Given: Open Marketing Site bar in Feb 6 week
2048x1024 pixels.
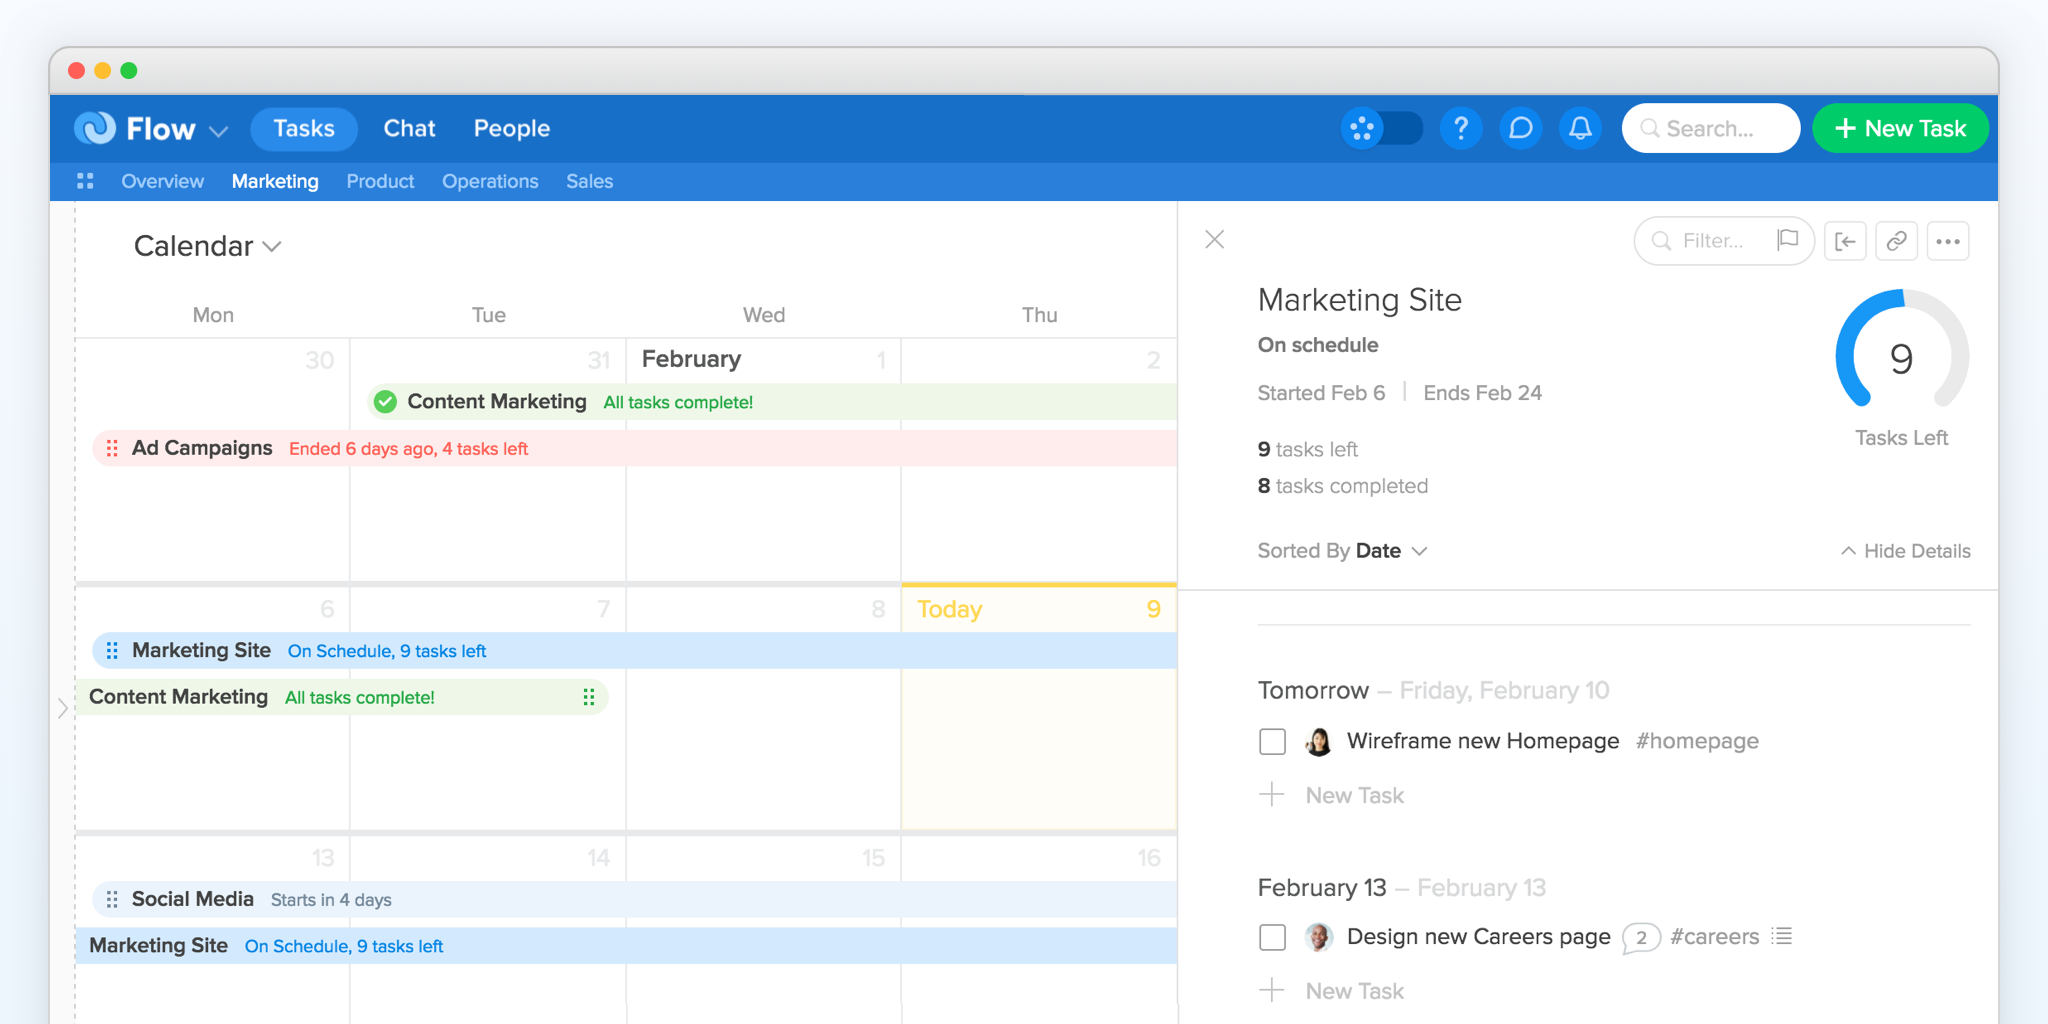Looking at the screenshot, I should tap(634, 650).
